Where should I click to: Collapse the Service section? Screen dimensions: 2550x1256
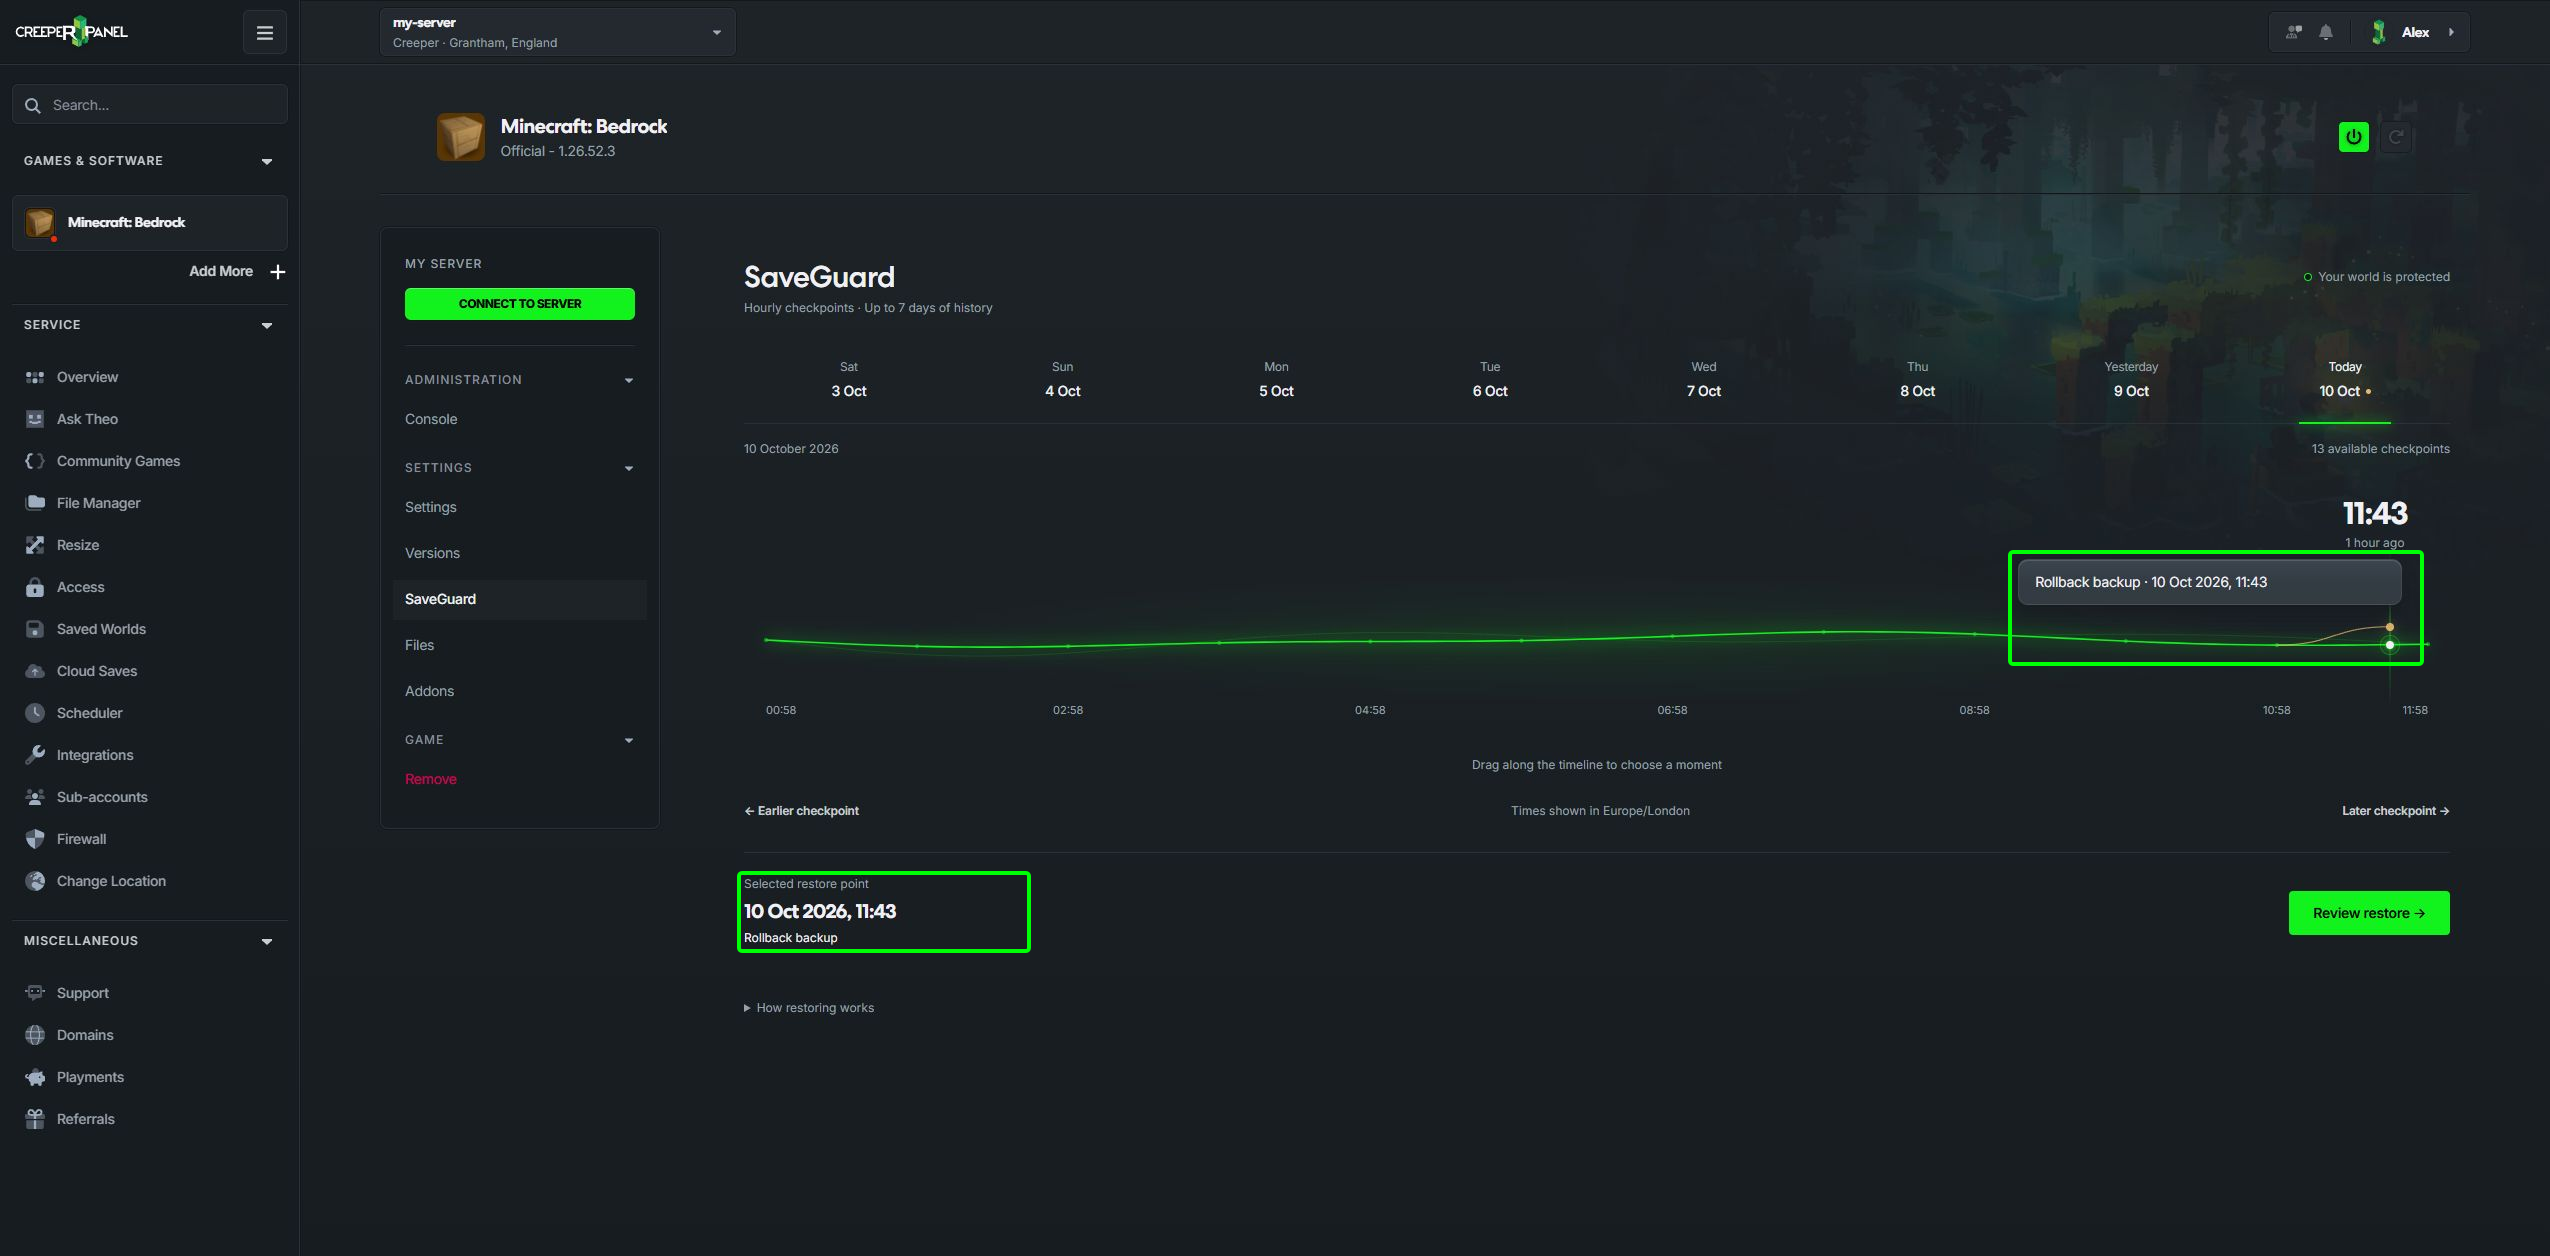pyautogui.click(x=267, y=325)
